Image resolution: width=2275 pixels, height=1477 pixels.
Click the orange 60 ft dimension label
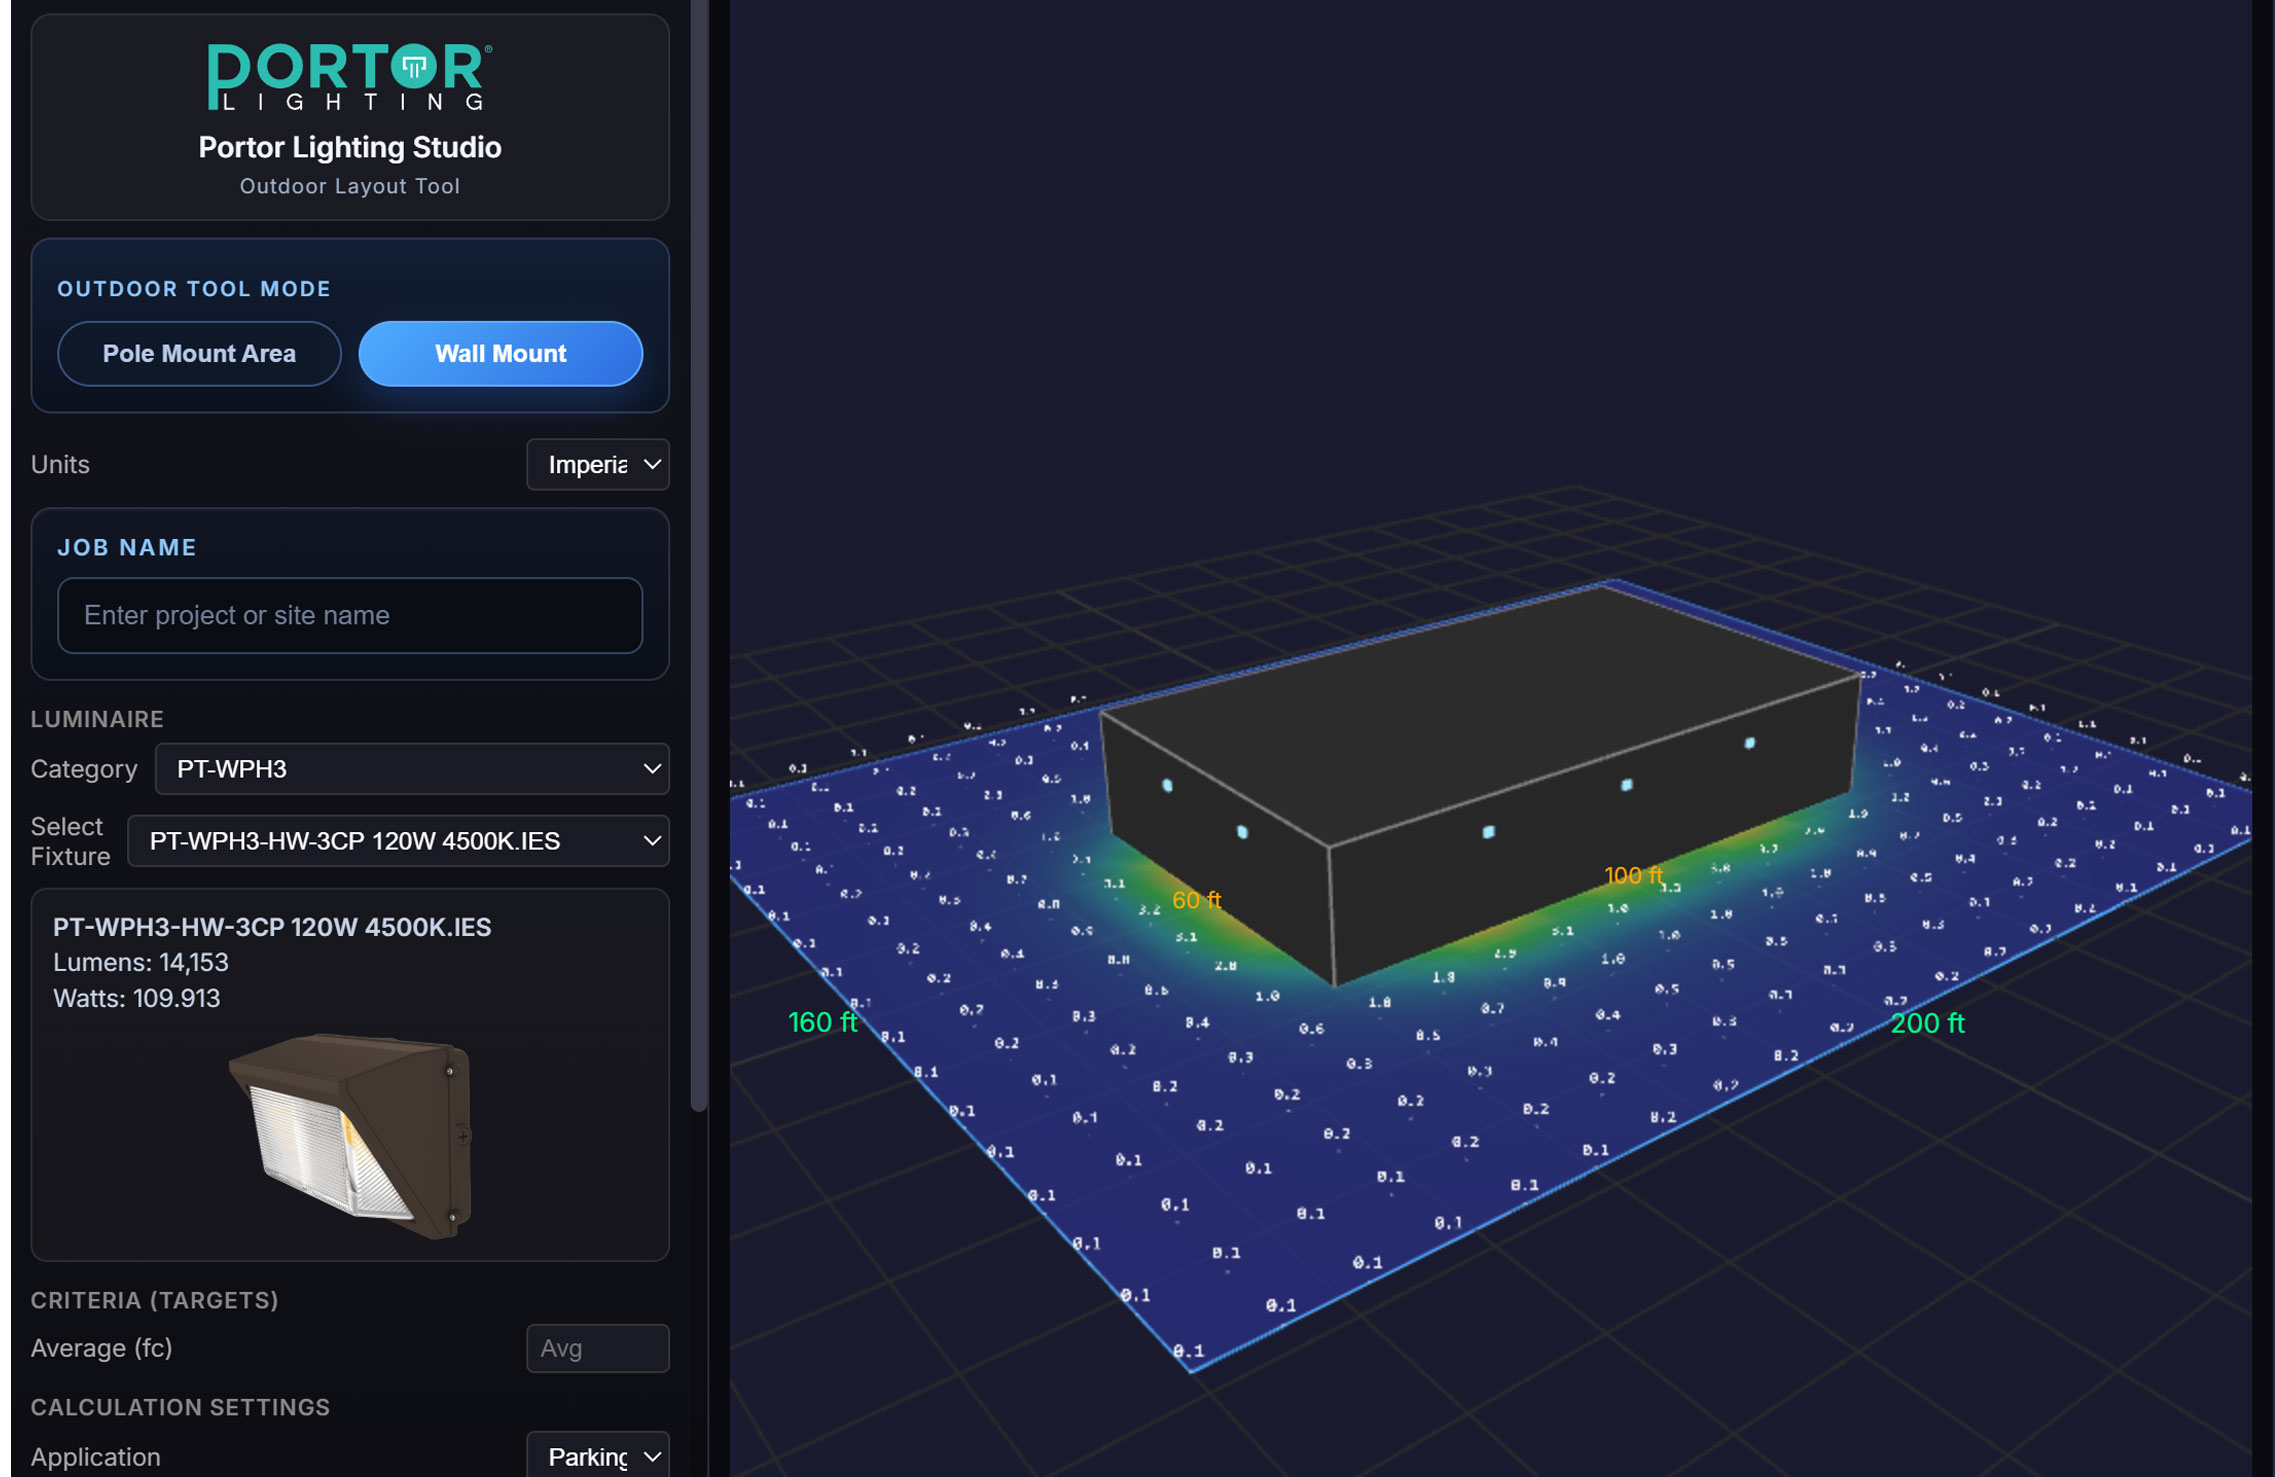click(1196, 900)
